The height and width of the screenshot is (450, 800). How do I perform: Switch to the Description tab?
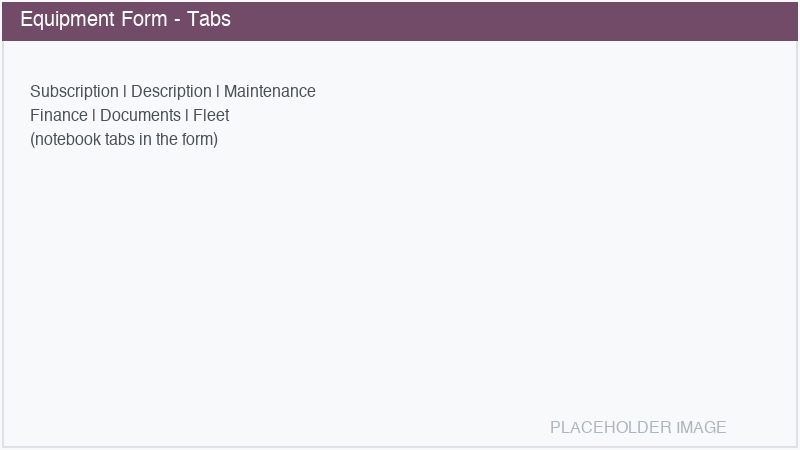[x=171, y=91]
